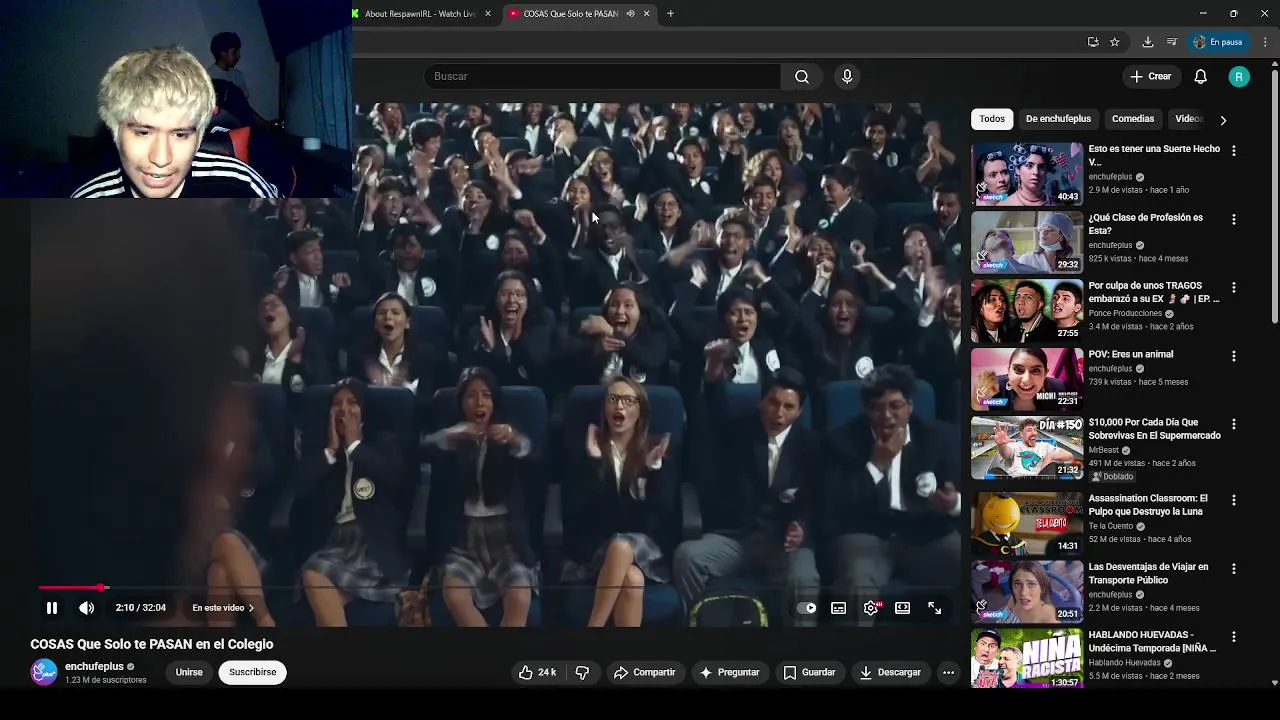Open options menu for 'POV: Eres un animal'

(x=1234, y=356)
